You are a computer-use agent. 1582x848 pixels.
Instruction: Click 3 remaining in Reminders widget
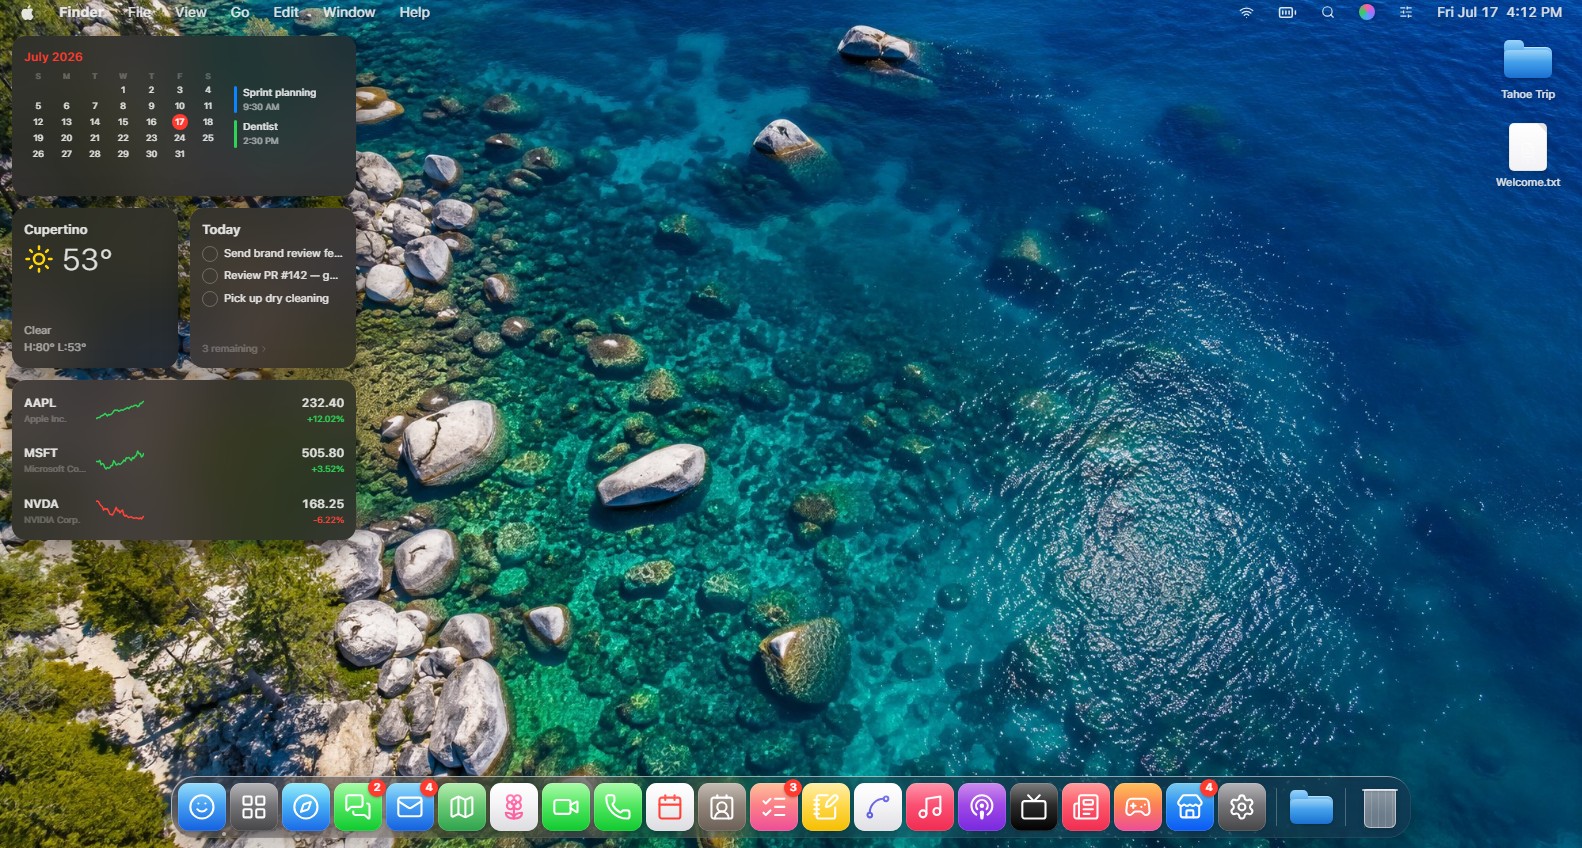[233, 349]
